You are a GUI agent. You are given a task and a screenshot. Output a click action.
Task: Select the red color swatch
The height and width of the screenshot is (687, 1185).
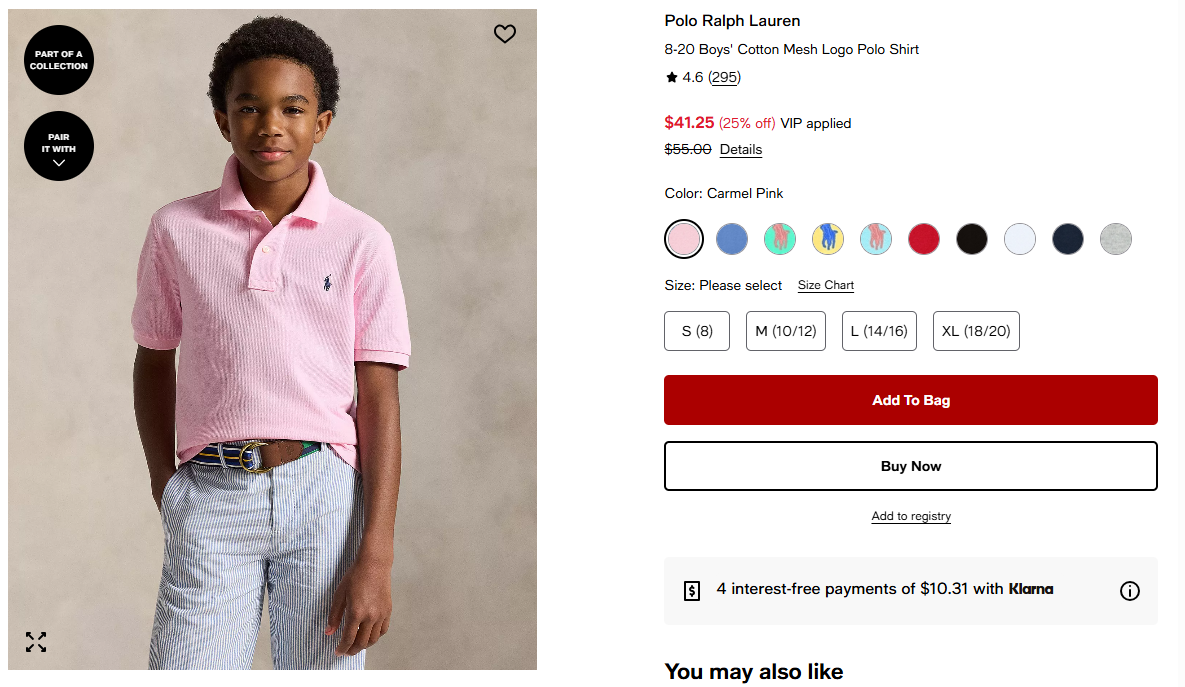[x=924, y=239]
